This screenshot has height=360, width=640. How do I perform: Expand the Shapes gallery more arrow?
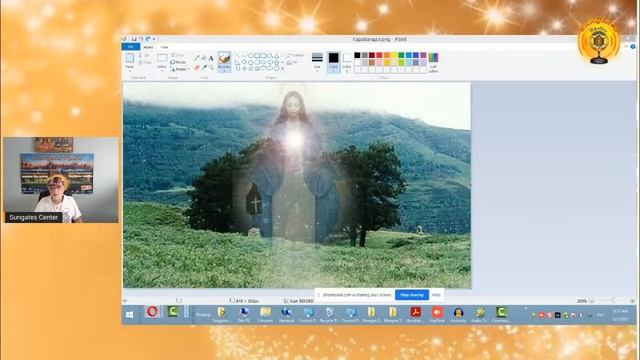[x=282, y=69]
